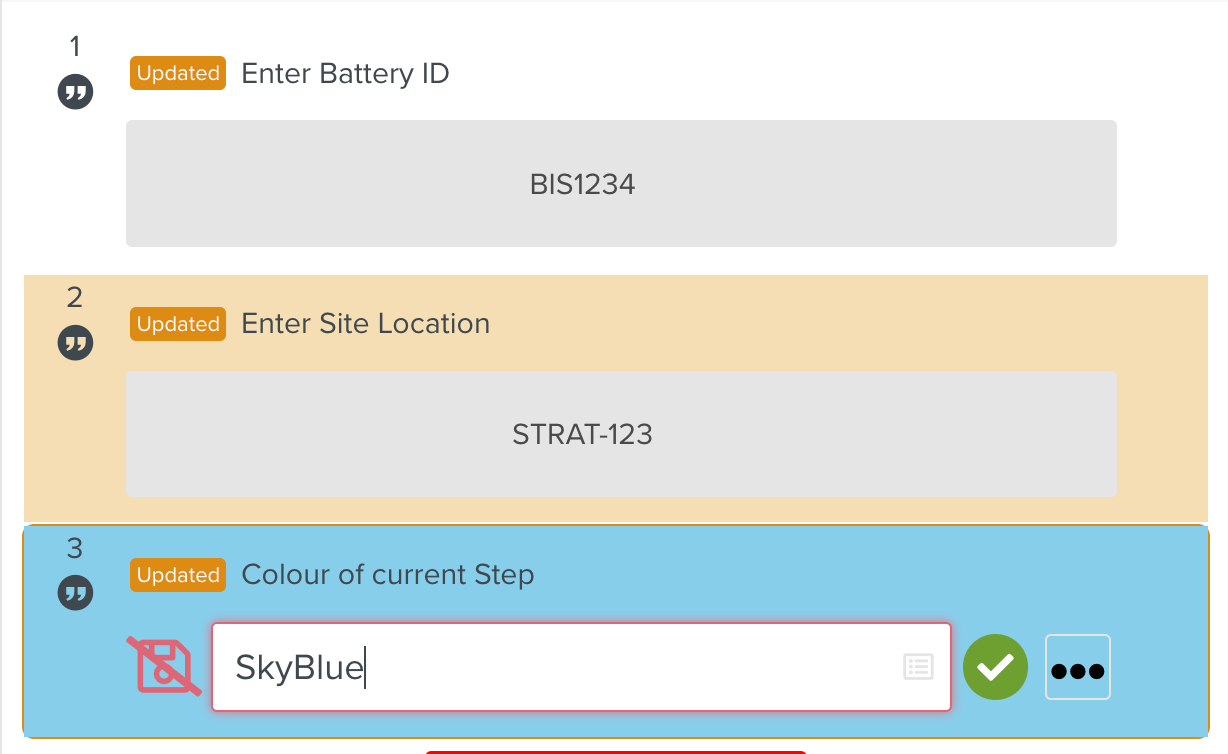Screen dimensions: 1228x754
Task: Open the three-dots more options menu
Action: [1077, 667]
